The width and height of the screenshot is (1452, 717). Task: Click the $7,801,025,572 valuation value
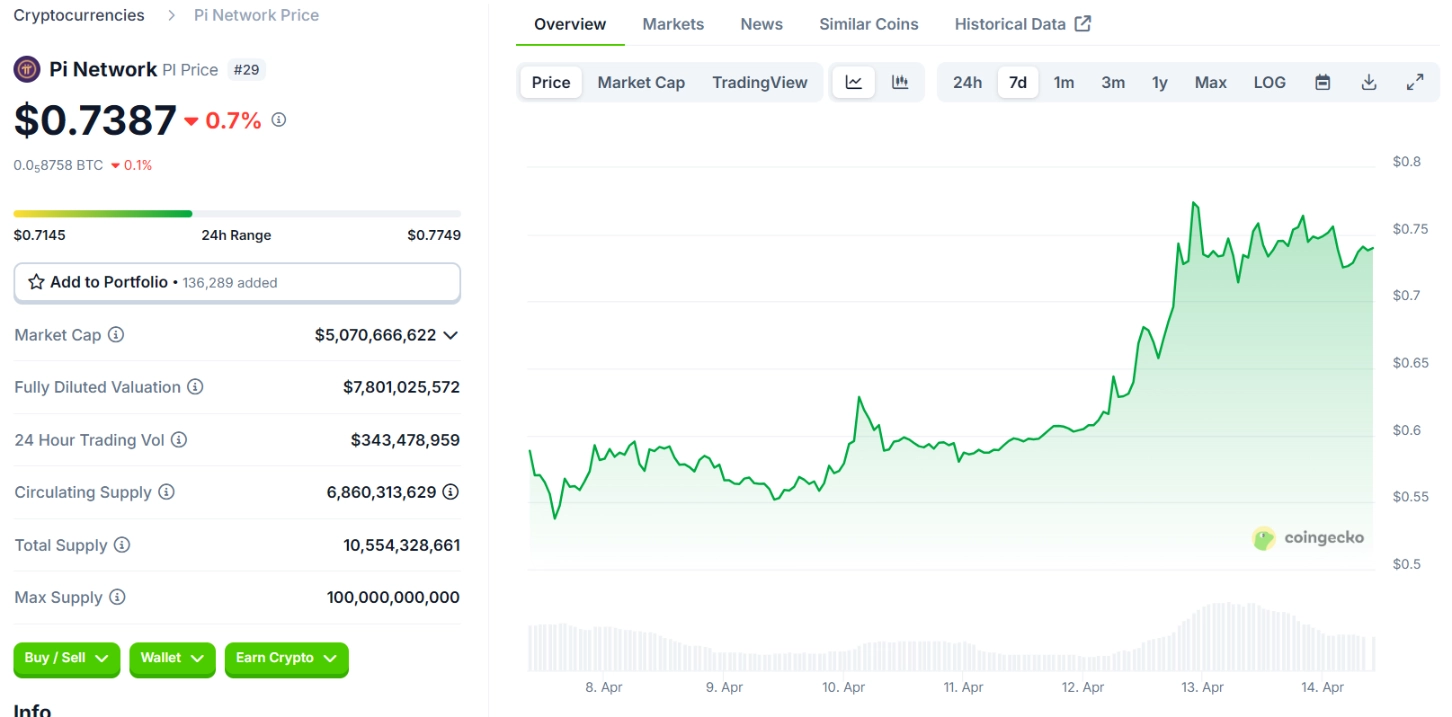(x=401, y=387)
